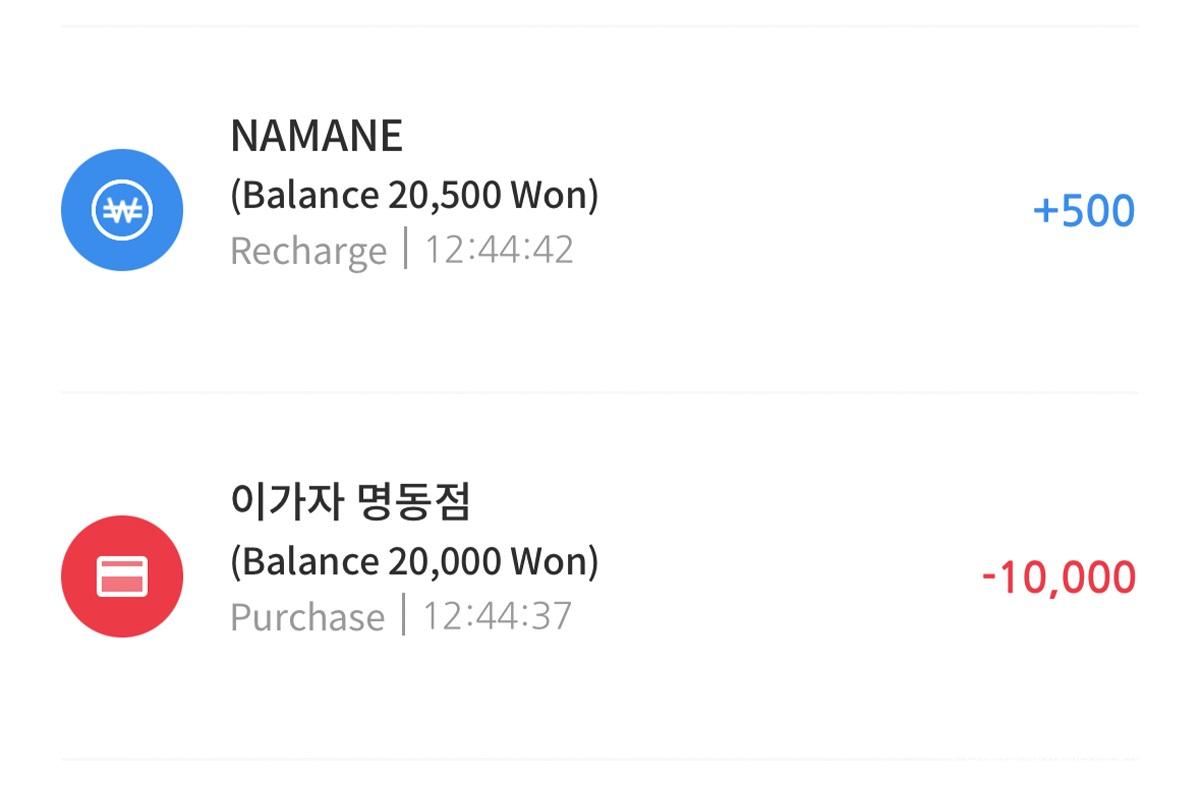
Task: Click the Recharge type label
Action: tap(308, 250)
